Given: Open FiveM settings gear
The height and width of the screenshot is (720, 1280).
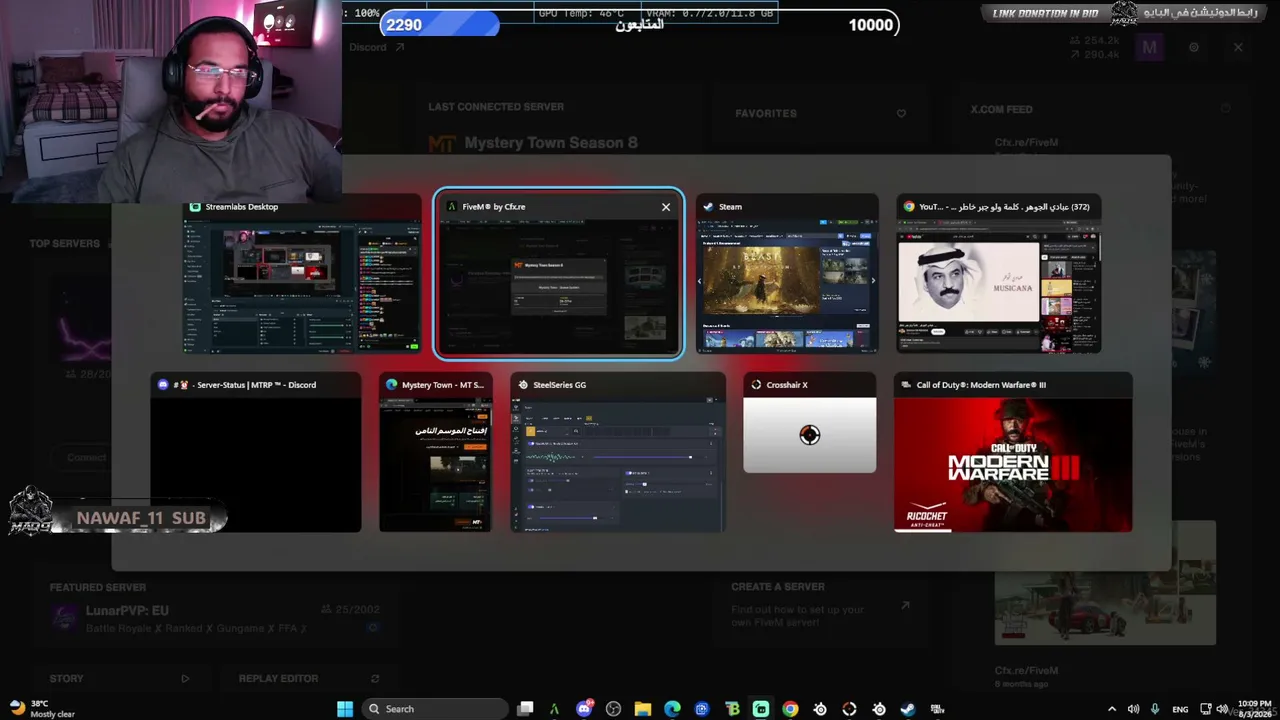Looking at the screenshot, I should click(x=1194, y=47).
